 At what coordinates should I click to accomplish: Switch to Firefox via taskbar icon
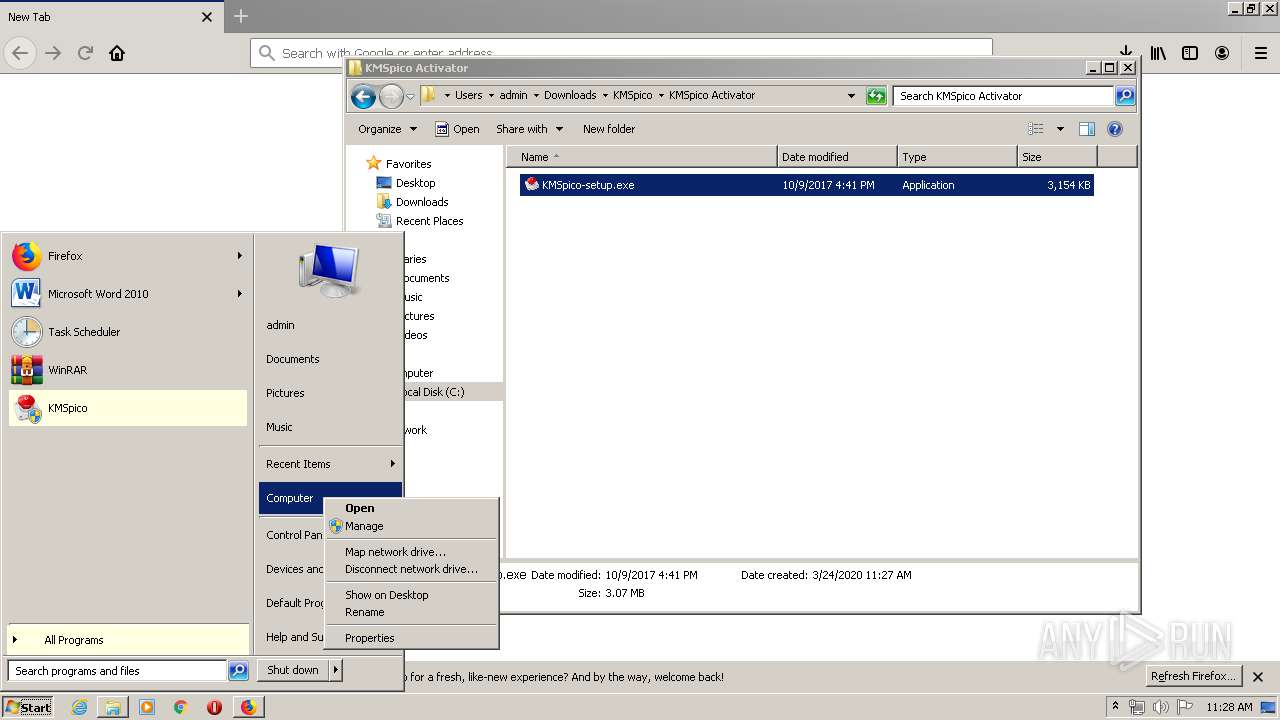(x=248, y=707)
